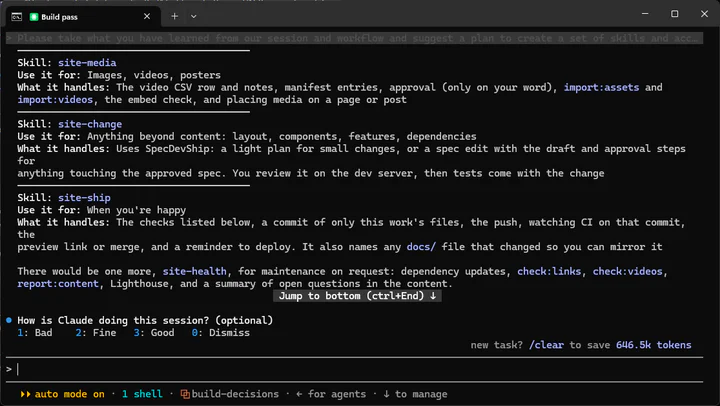Viewport: 720px width, 406px height.
Task: Click the left arrow for agents hint
Action: [x=331, y=394]
